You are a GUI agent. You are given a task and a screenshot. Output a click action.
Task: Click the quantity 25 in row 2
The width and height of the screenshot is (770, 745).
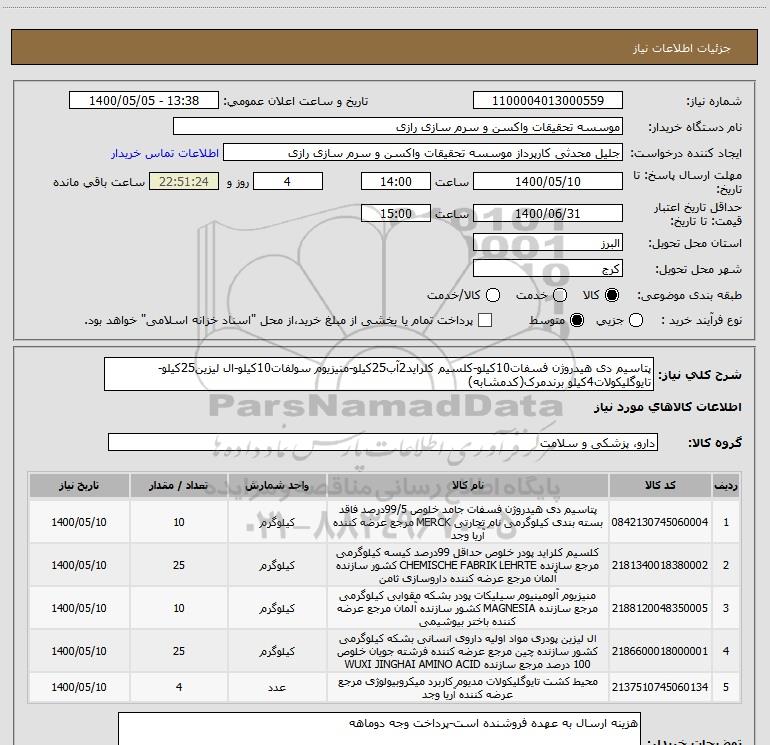click(x=179, y=565)
